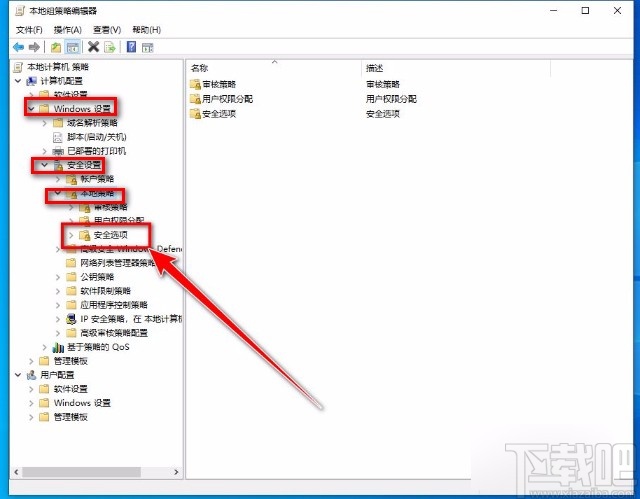The image size is (640, 499).
Task: Toggle the Show/Hide action pane icon
Action: pyautogui.click(x=147, y=47)
